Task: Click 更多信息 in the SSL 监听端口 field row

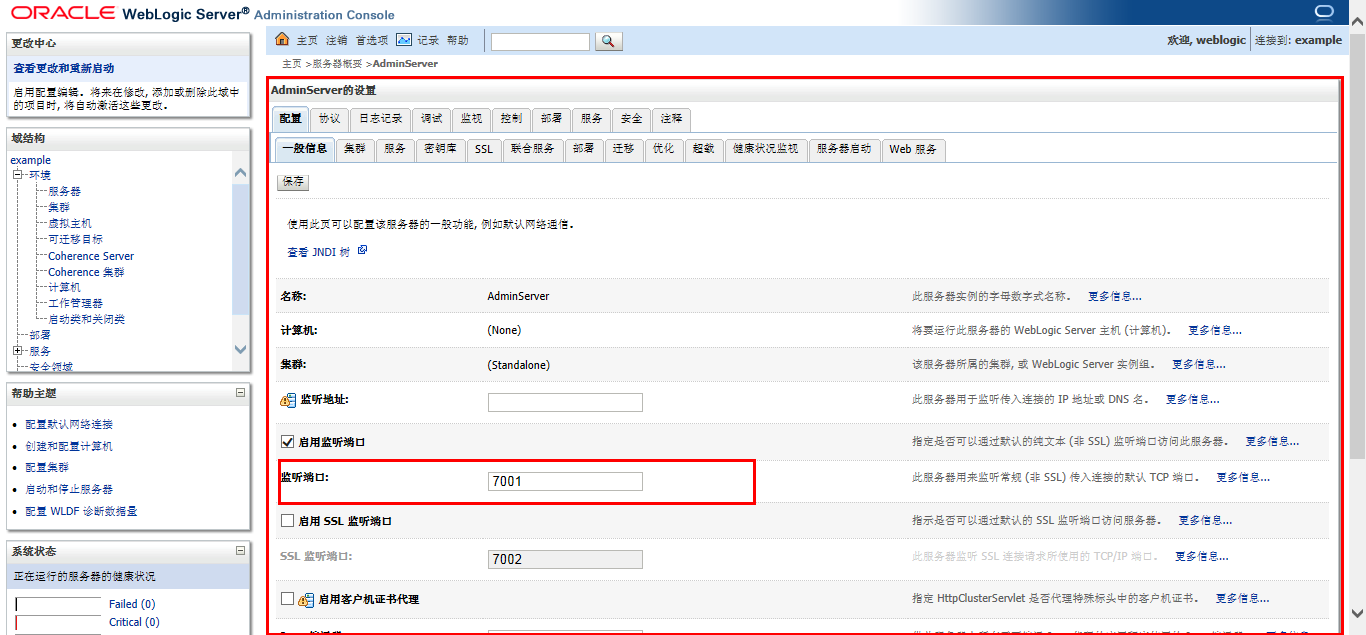Action: (1202, 556)
